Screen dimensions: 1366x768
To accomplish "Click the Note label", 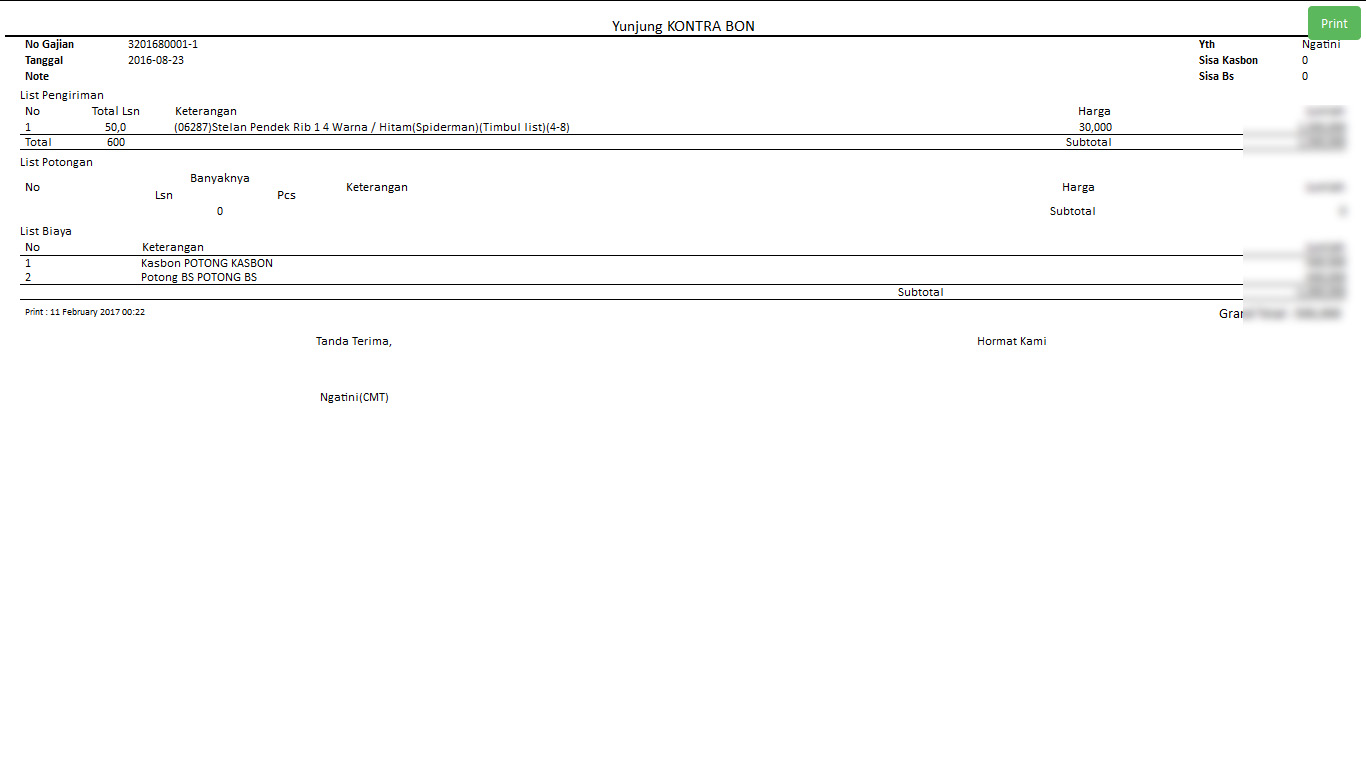I will point(37,76).
